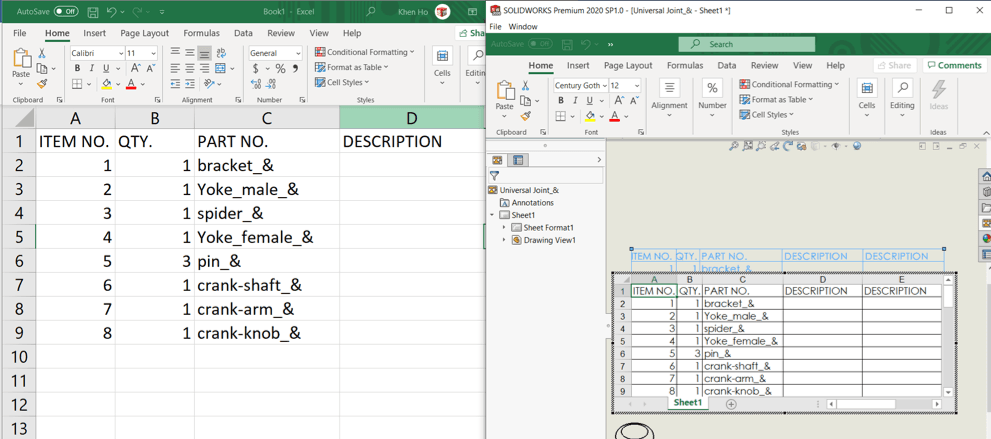Open the Conditional Formatting dropdown in Book1 Excel
The width and height of the screenshot is (991, 439).
point(365,52)
